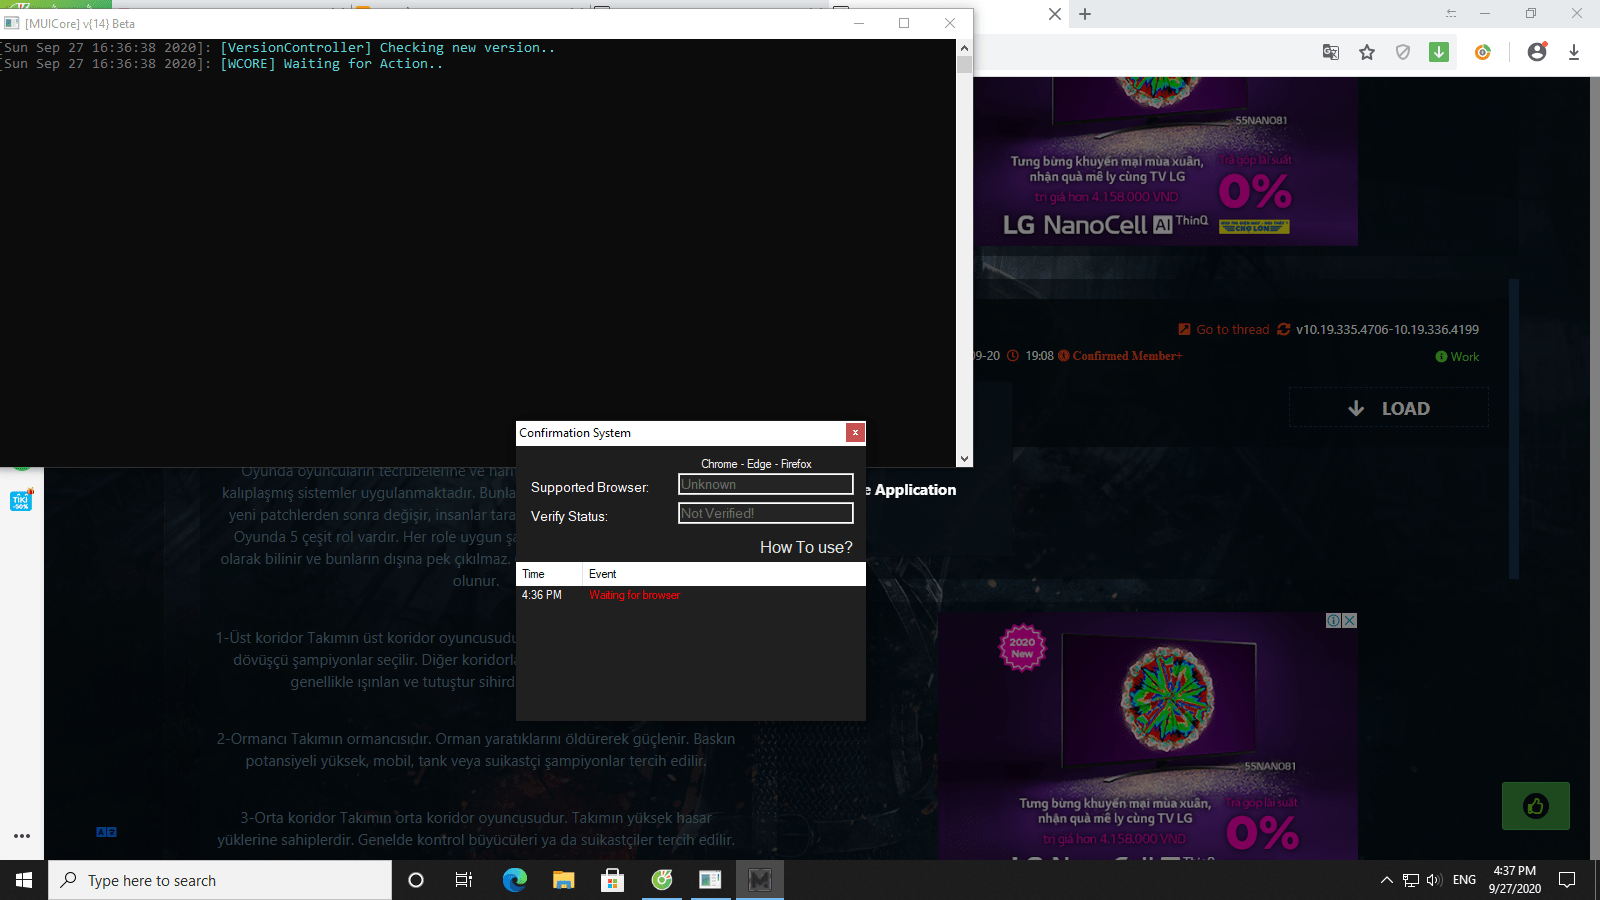
Task: Click the green download arrow extension icon
Action: (1439, 52)
